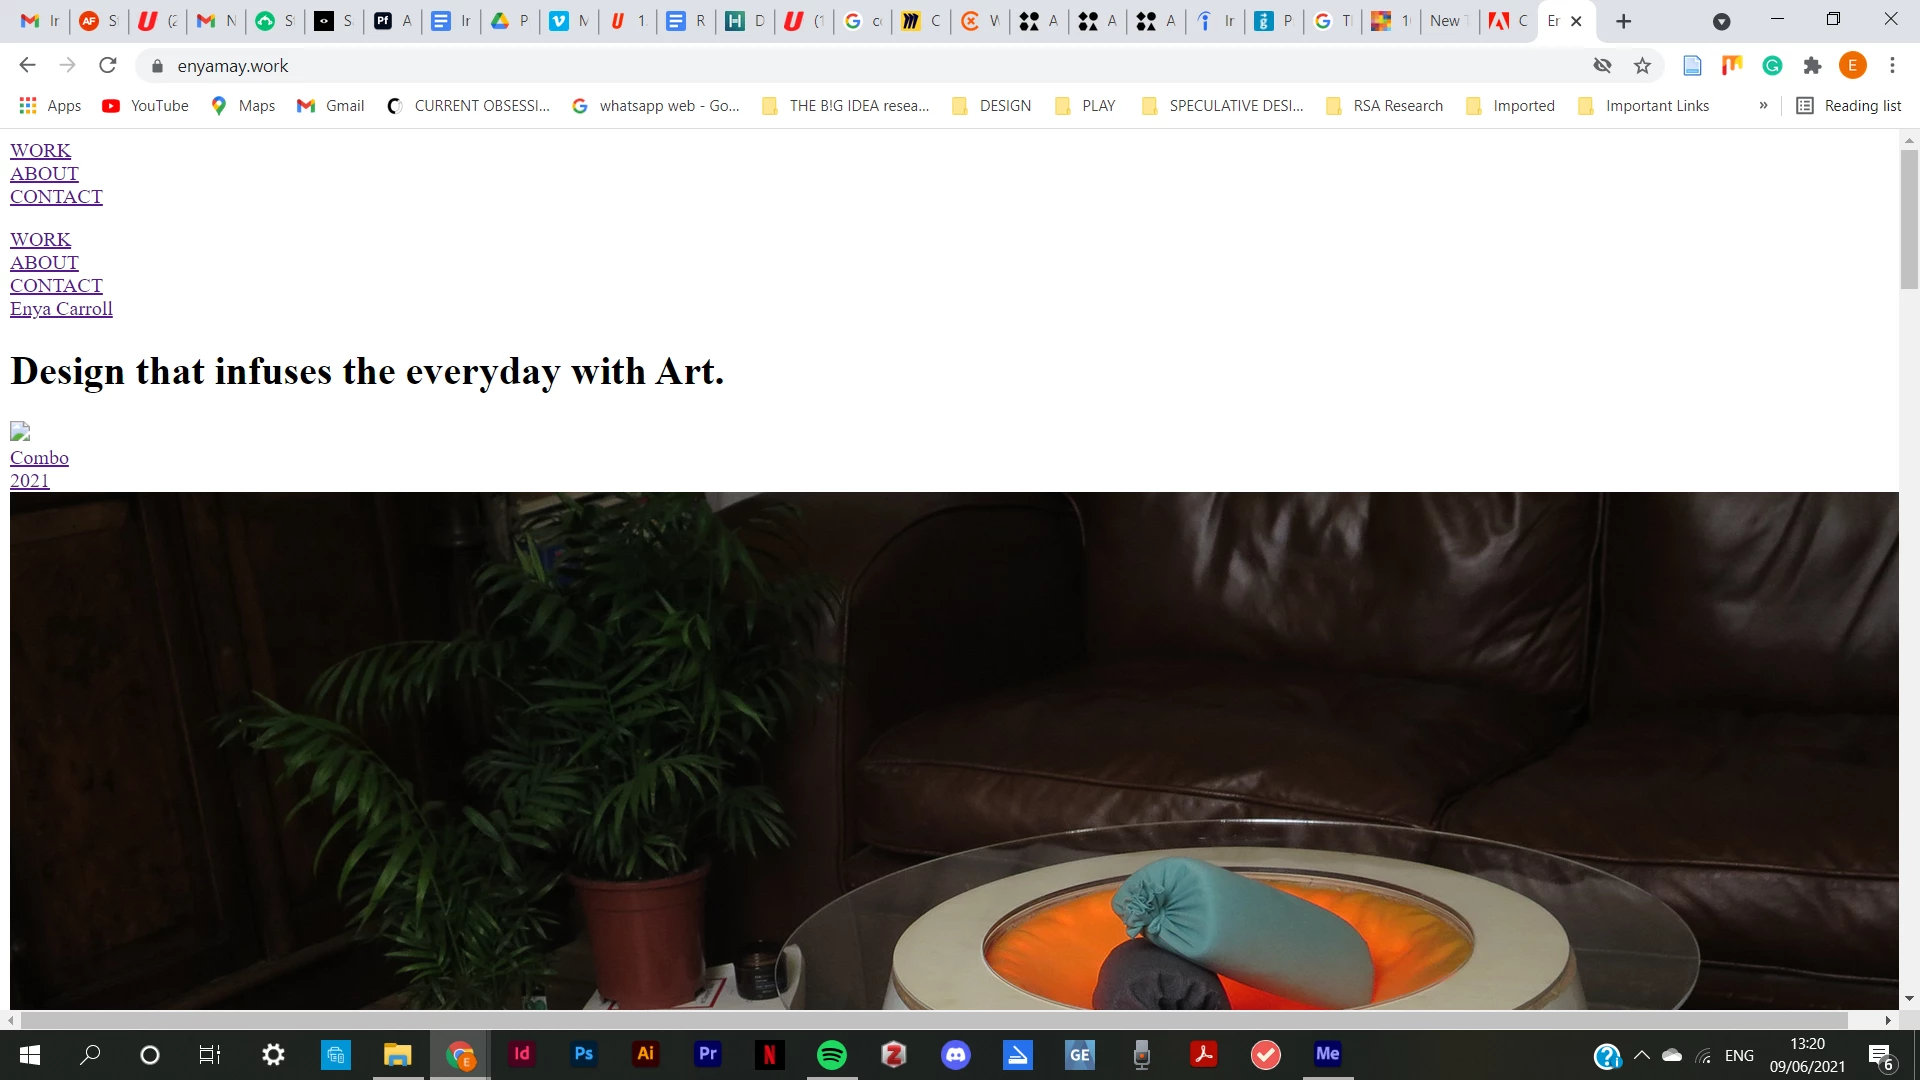Toggle the third-party cookies blocked eye icon
1920x1080 pixels.
(x=1602, y=66)
